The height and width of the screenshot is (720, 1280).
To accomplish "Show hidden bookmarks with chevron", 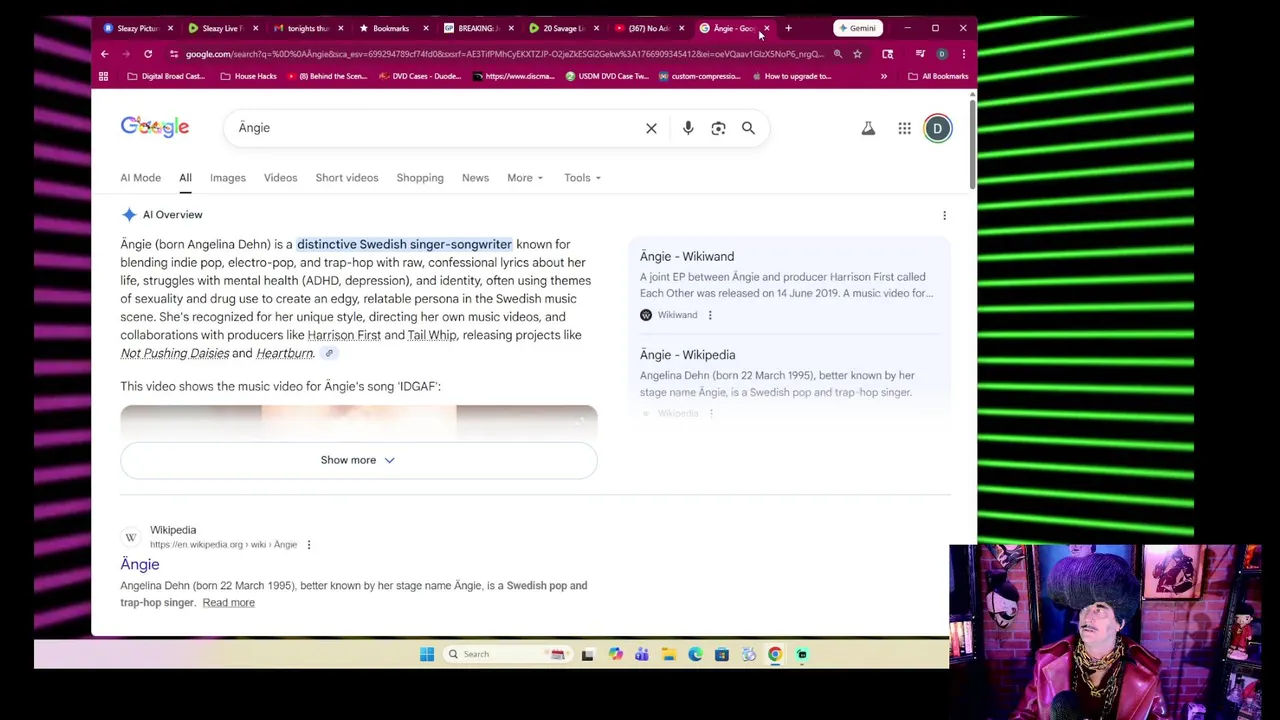I will click(x=883, y=76).
